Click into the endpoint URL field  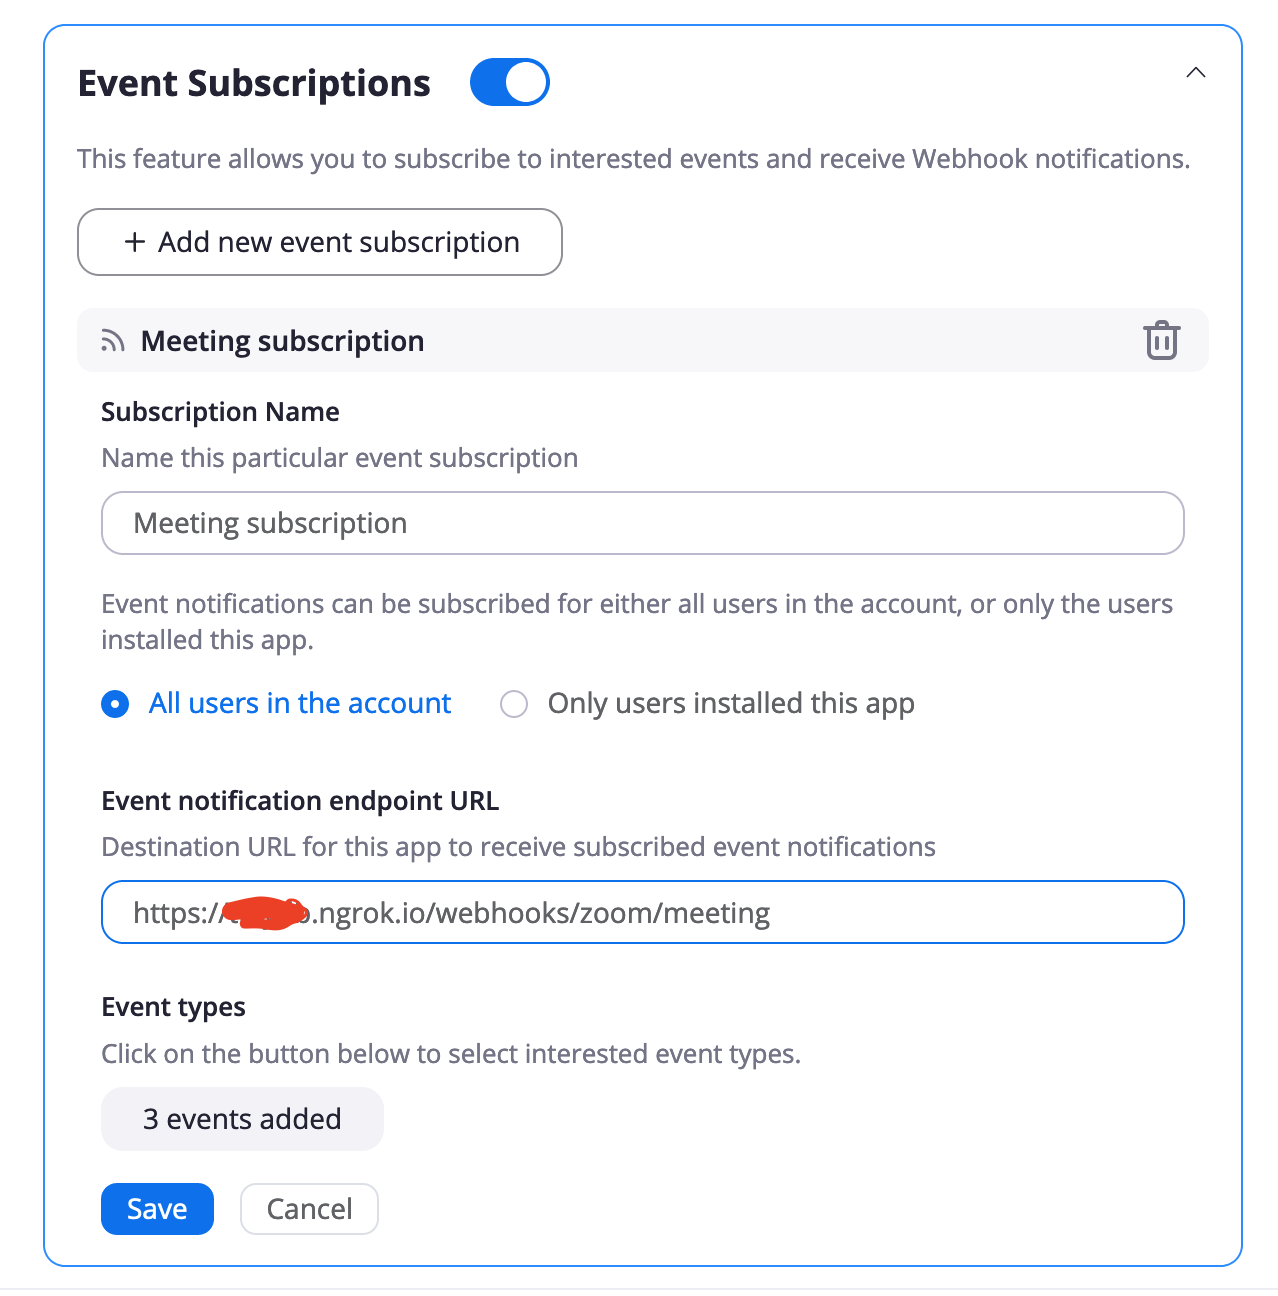pyautogui.click(x=900, y=912)
